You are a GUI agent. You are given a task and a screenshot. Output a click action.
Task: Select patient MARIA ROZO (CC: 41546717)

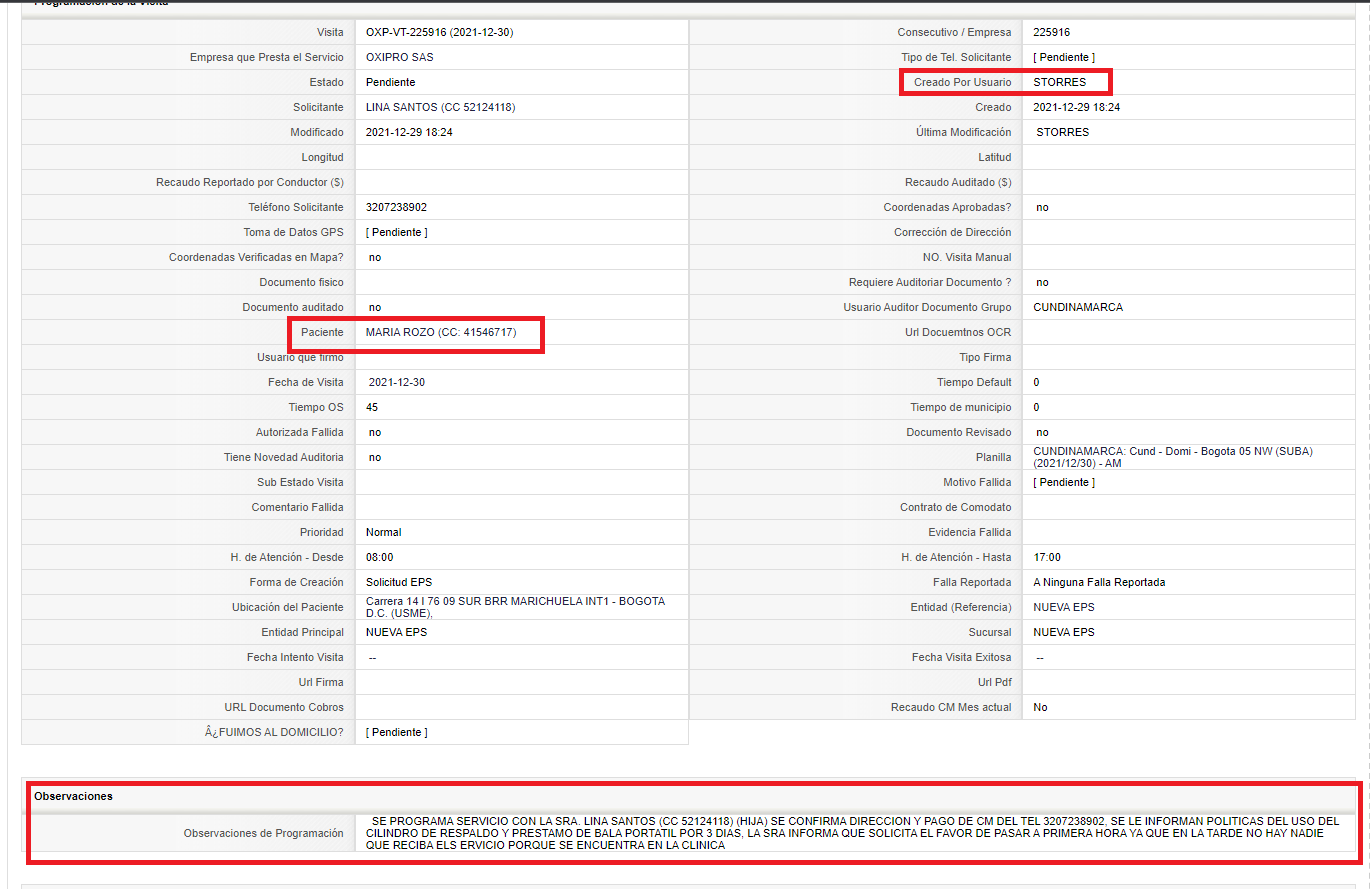[x=441, y=332]
